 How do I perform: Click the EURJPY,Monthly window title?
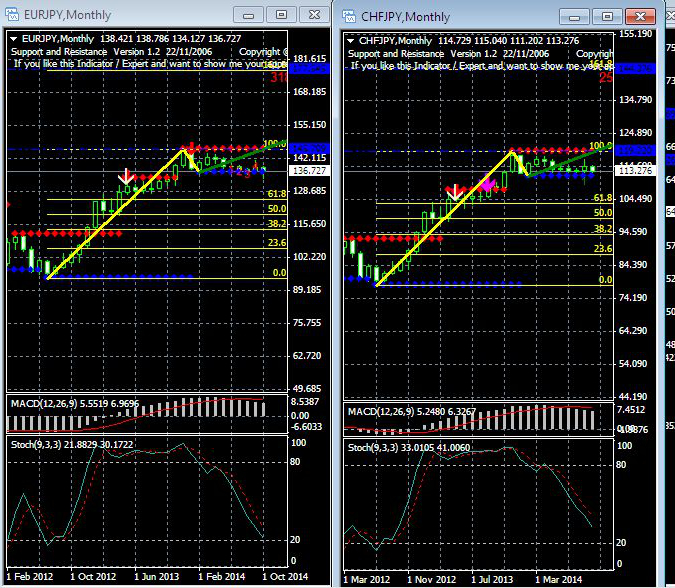pyautogui.click(x=68, y=15)
